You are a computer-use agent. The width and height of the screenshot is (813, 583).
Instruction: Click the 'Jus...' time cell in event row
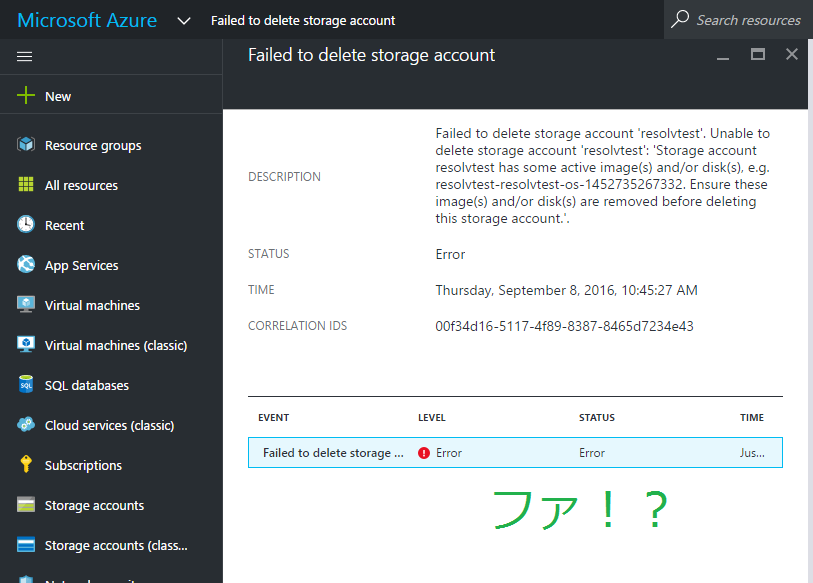[x=752, y=453]
